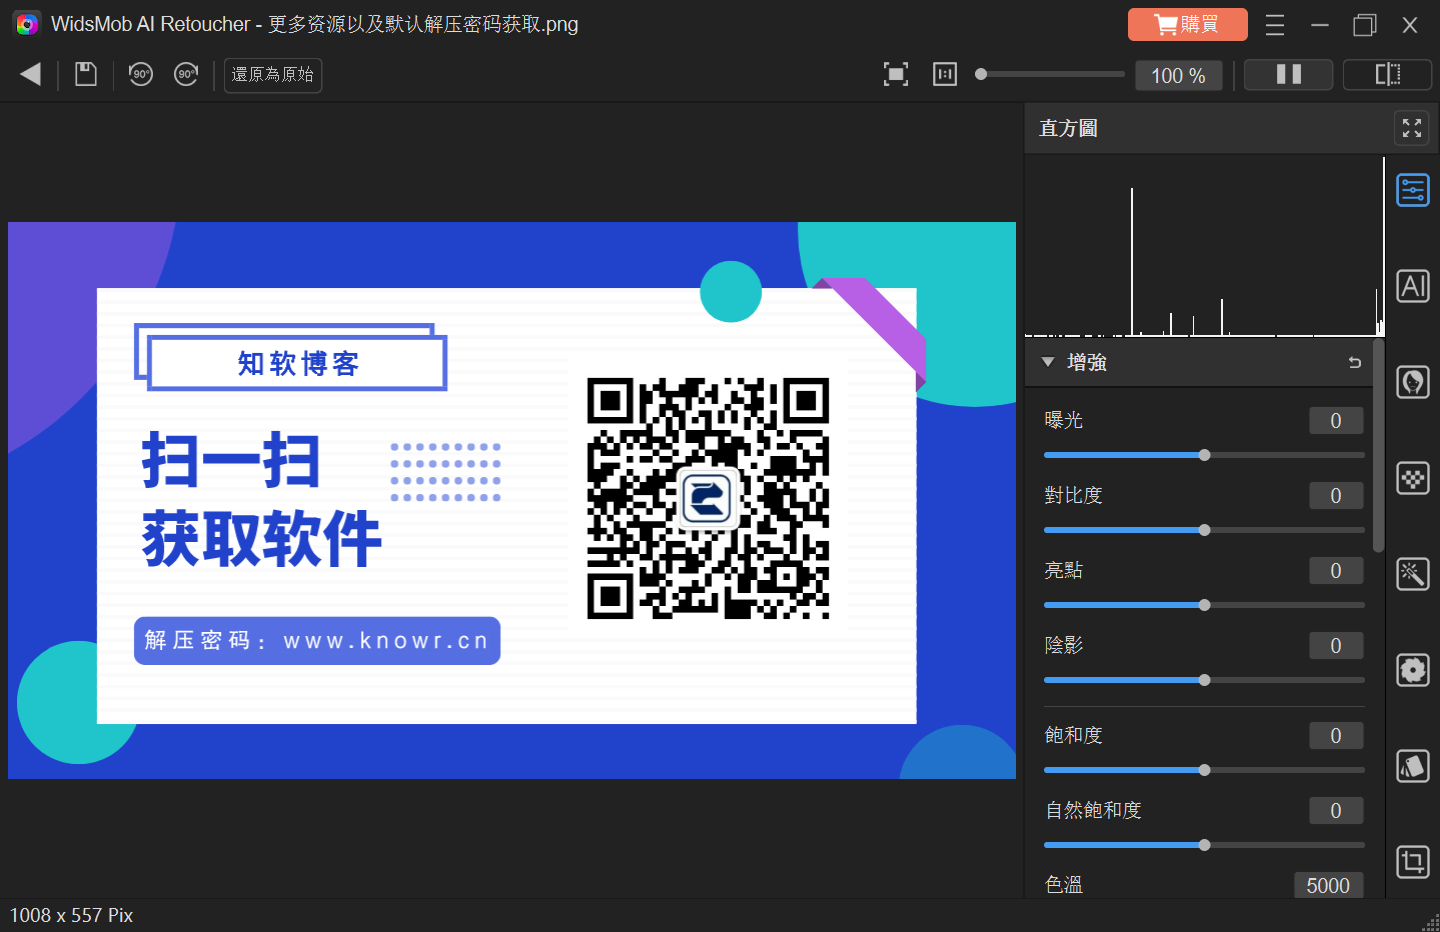1440x932 pixels.
Task: Switch to split before/after view
Action: click(1388, 75)
